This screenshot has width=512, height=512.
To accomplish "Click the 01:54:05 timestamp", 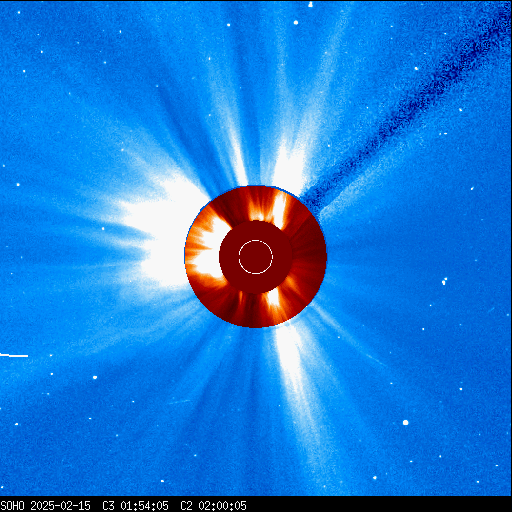I will click(x=144, y=506).
